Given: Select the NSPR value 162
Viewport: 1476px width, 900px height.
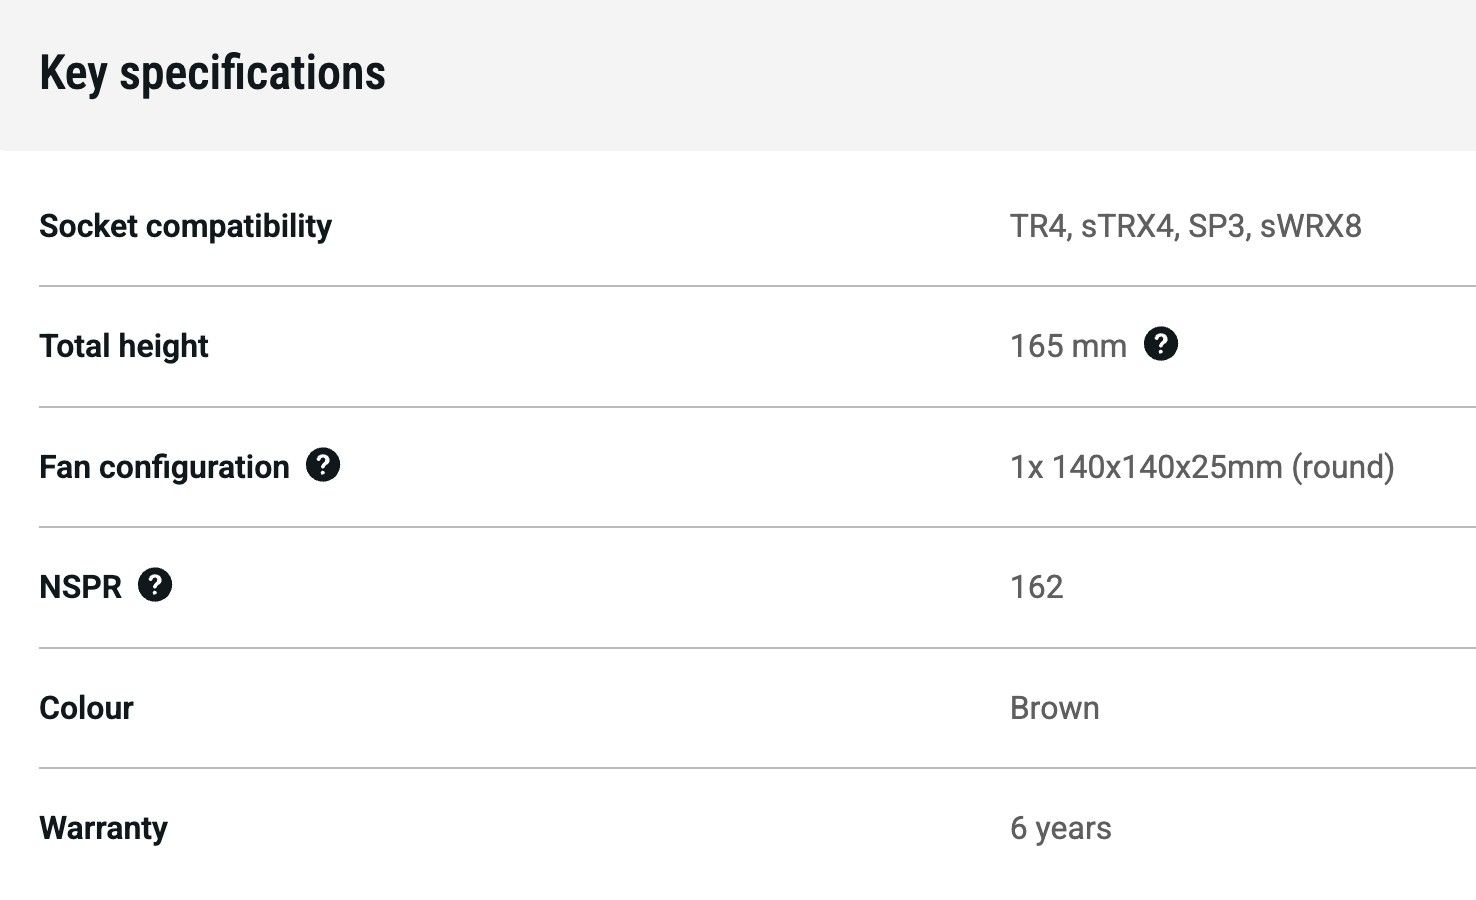Looking at the screenshot, I should coord(1036,587).
